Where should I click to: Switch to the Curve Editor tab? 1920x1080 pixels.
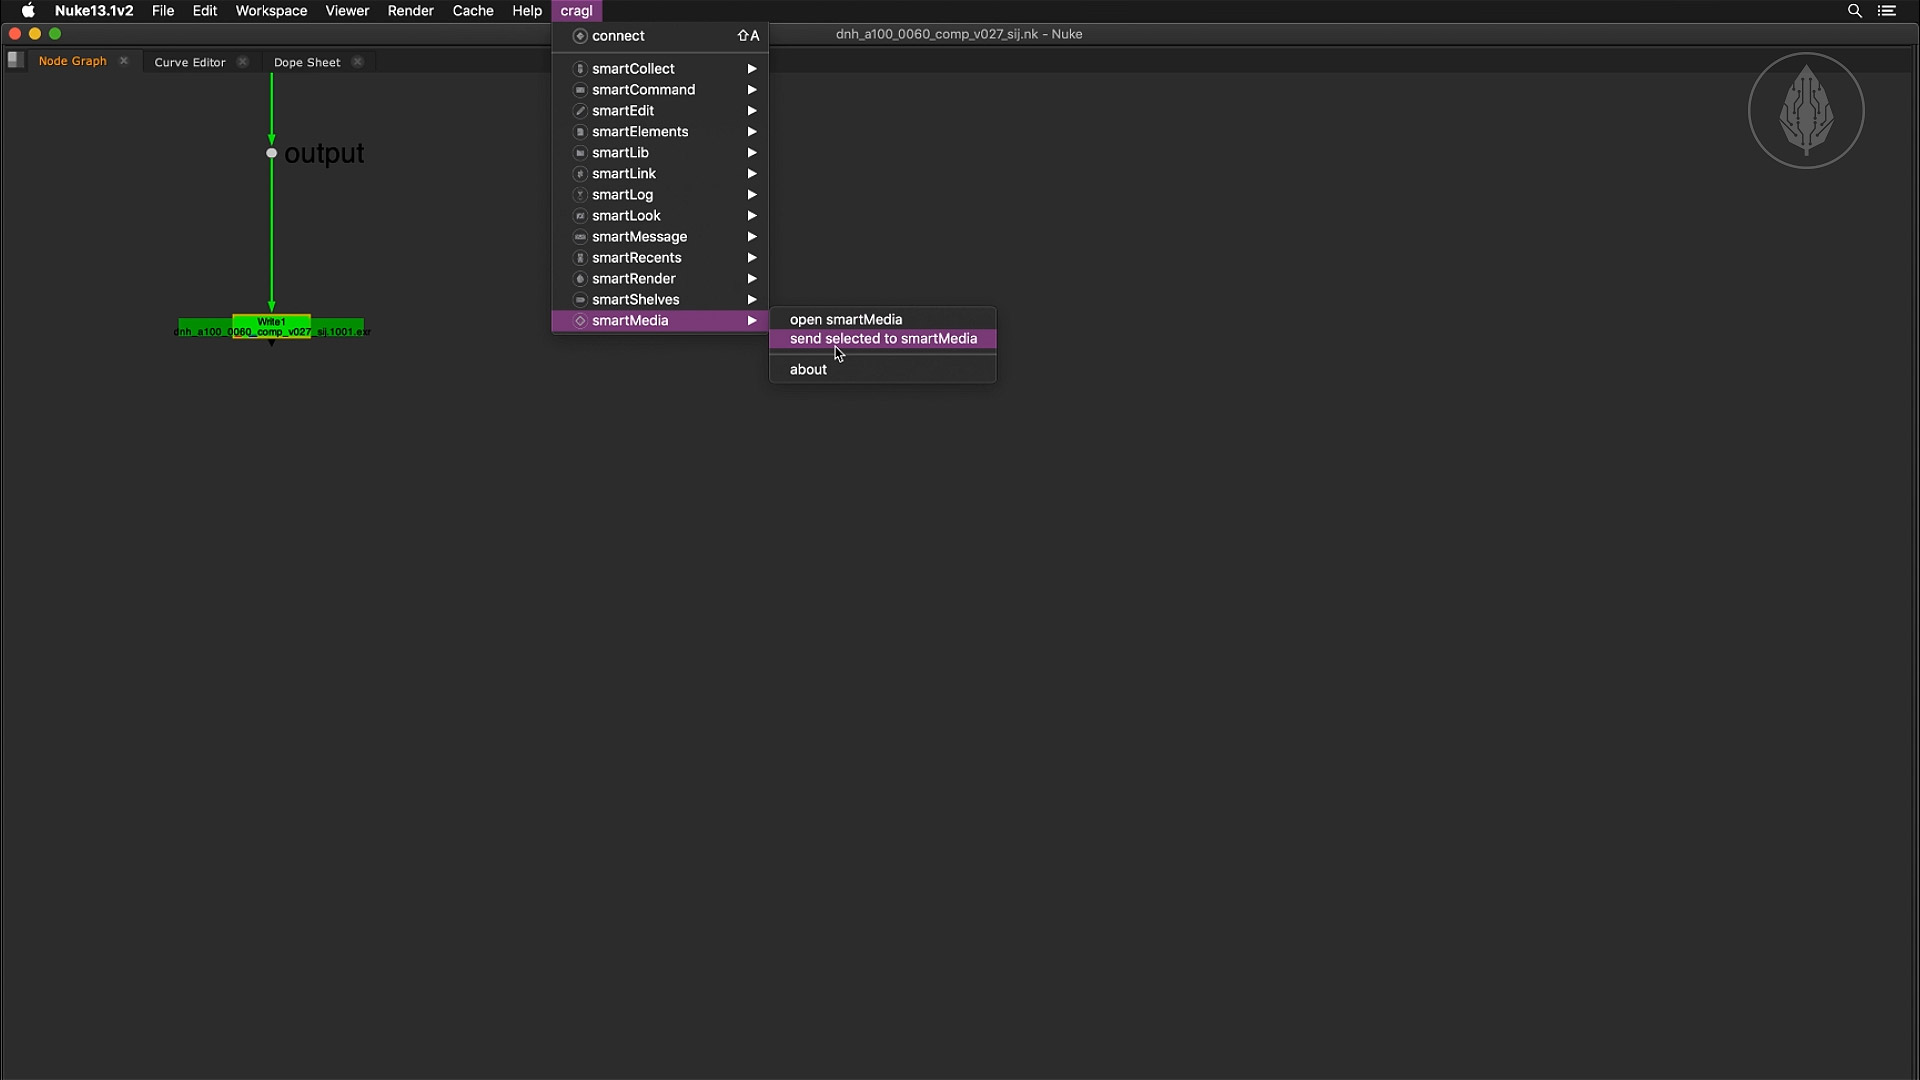190,62
